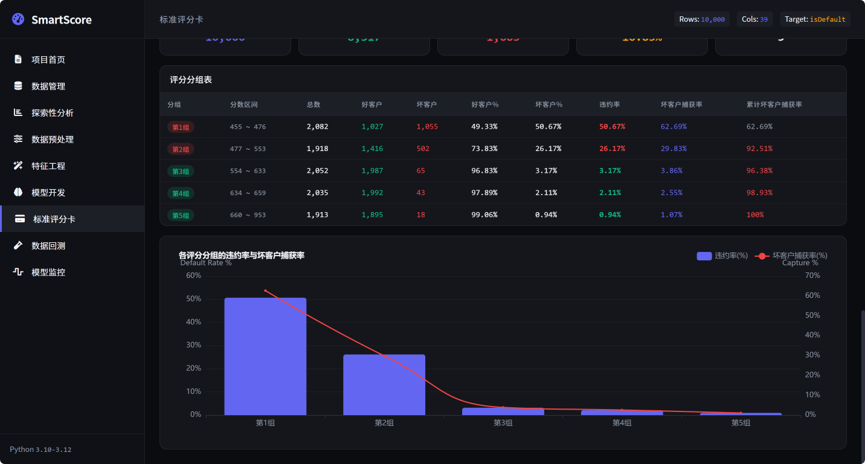The width and height of the screenshot is (865, 464).
Task: Click the 第4组 badge in table
Action: (180, 193)
